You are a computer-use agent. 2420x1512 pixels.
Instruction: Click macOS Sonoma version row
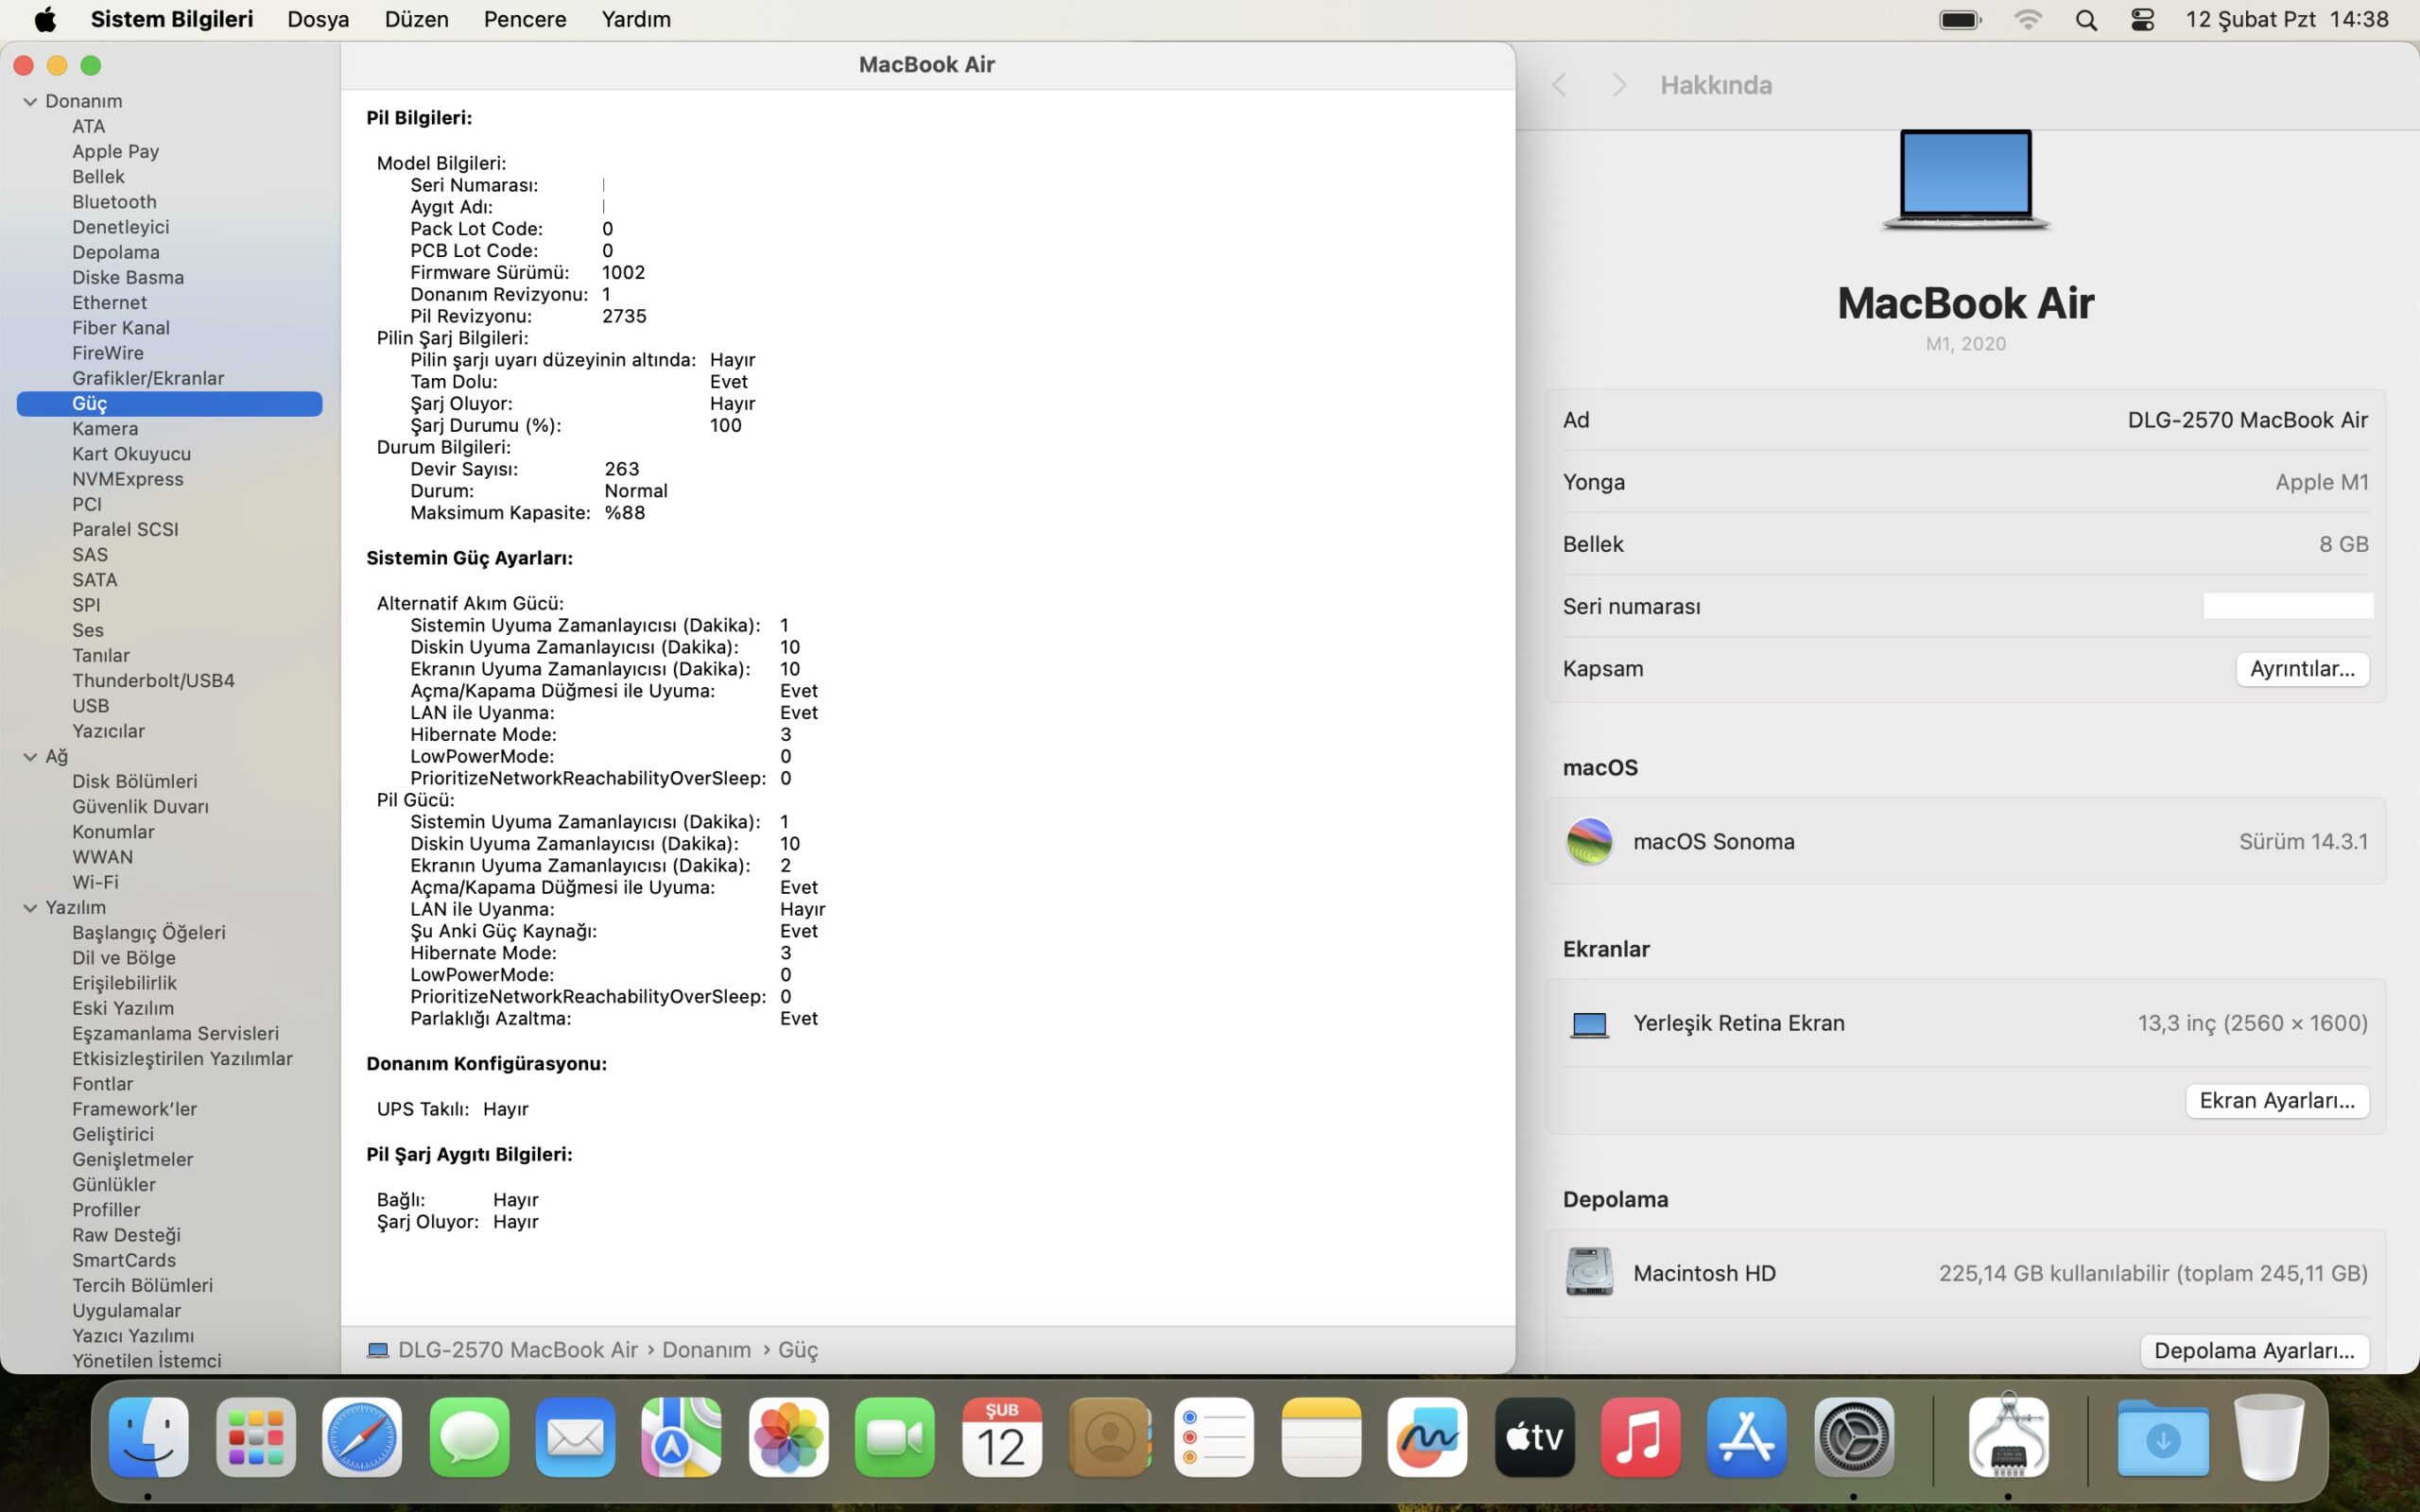click(1966, 842)
